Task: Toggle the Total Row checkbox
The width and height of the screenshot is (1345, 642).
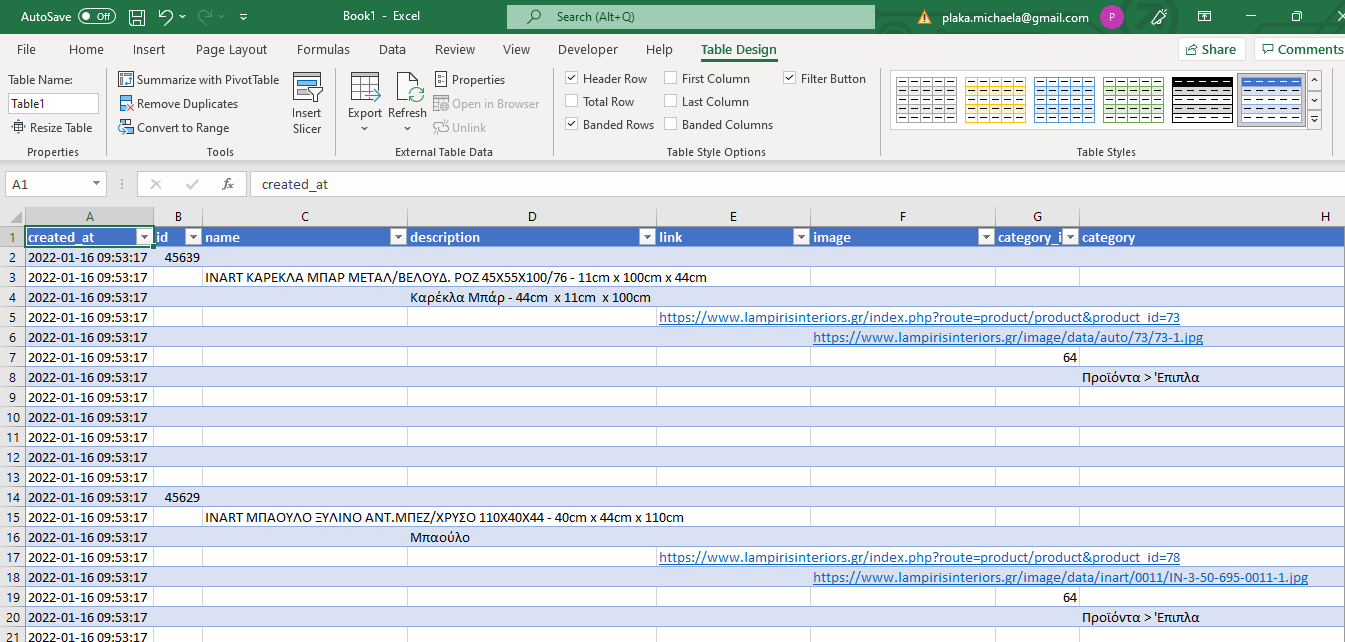Action: 572,102
